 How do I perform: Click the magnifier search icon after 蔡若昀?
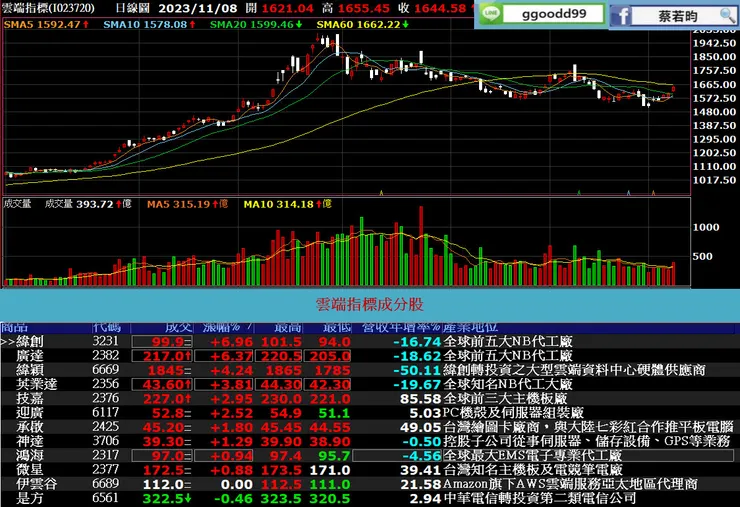[x=727, y=16]
